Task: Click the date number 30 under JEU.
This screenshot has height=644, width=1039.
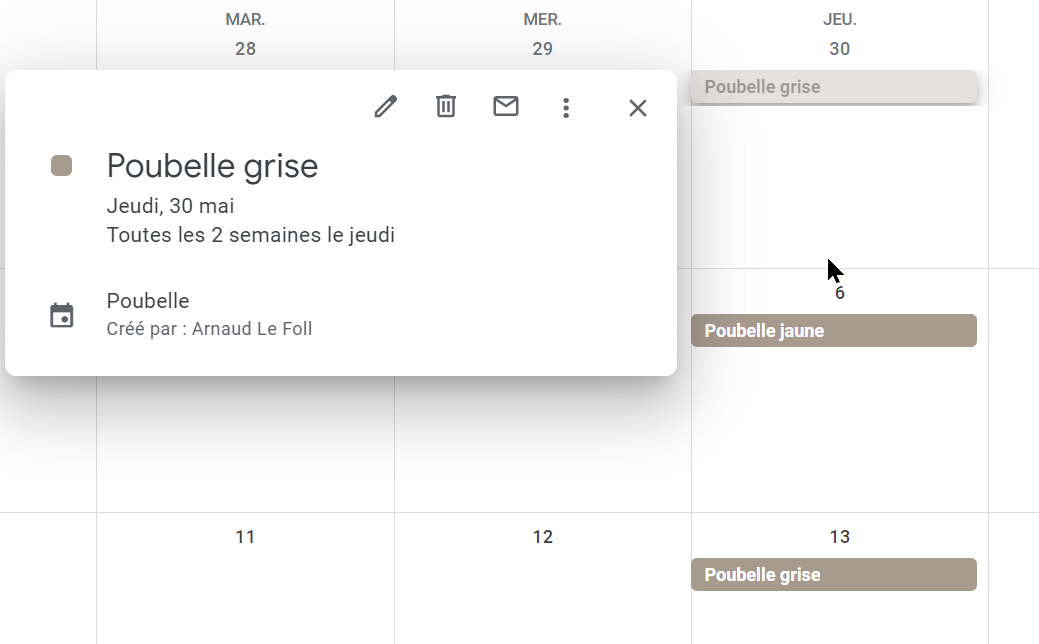Action: (x=840, y=49)
